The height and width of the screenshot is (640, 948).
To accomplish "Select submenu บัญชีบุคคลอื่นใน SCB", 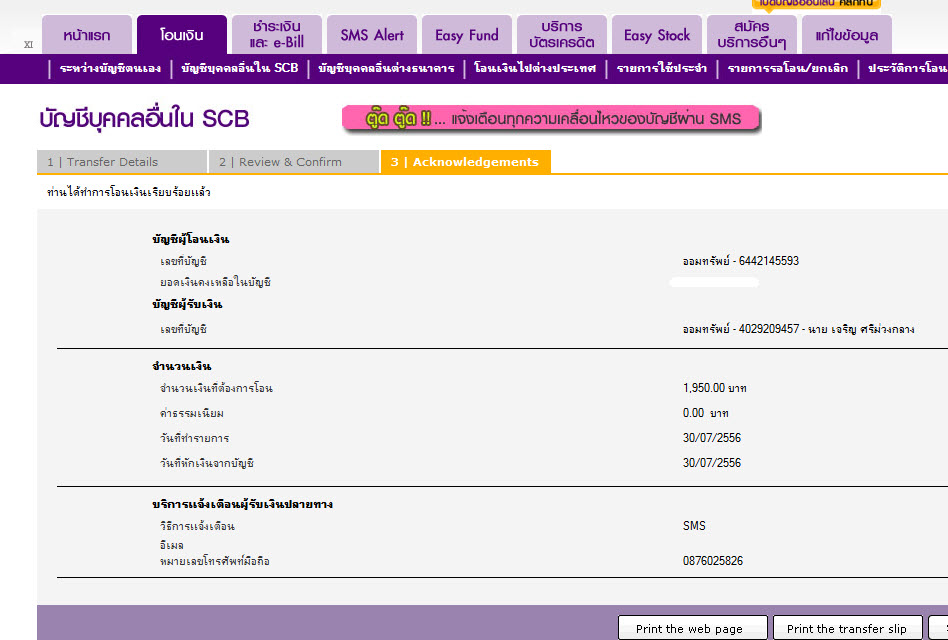I will (240, 68).
